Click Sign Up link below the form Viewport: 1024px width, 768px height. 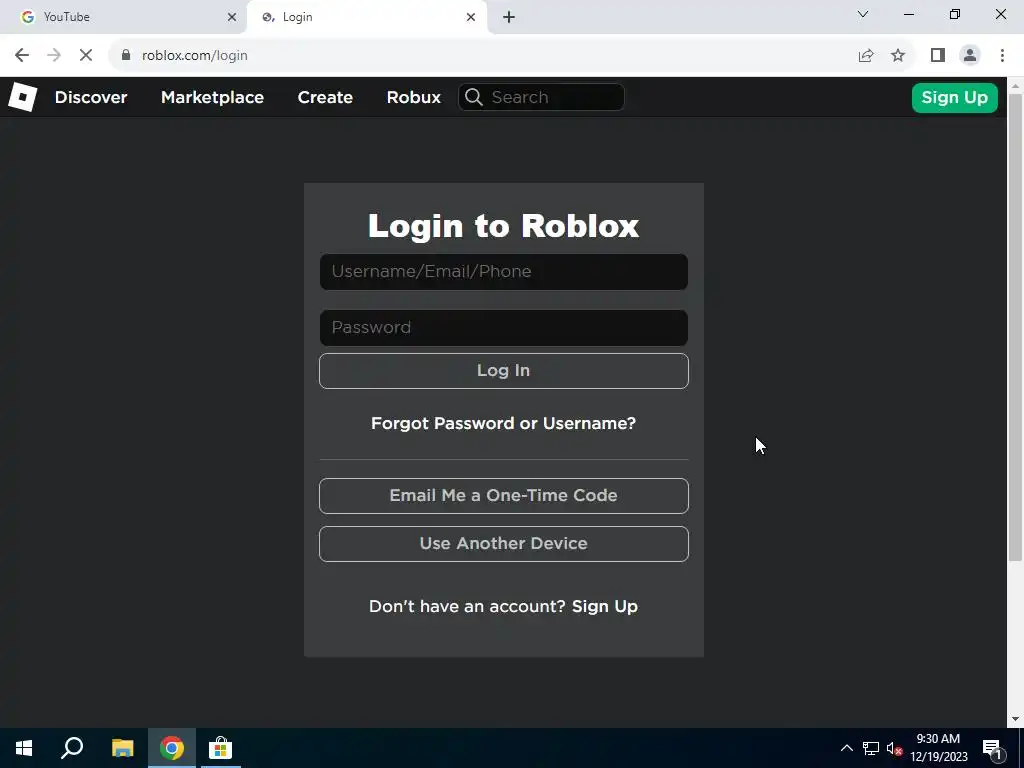[605, 607]
